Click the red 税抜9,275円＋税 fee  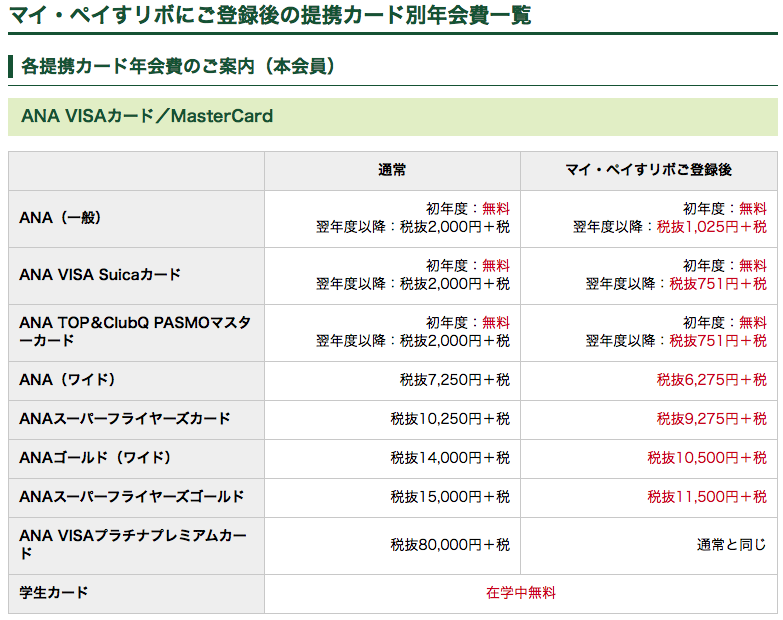(712, 419)
